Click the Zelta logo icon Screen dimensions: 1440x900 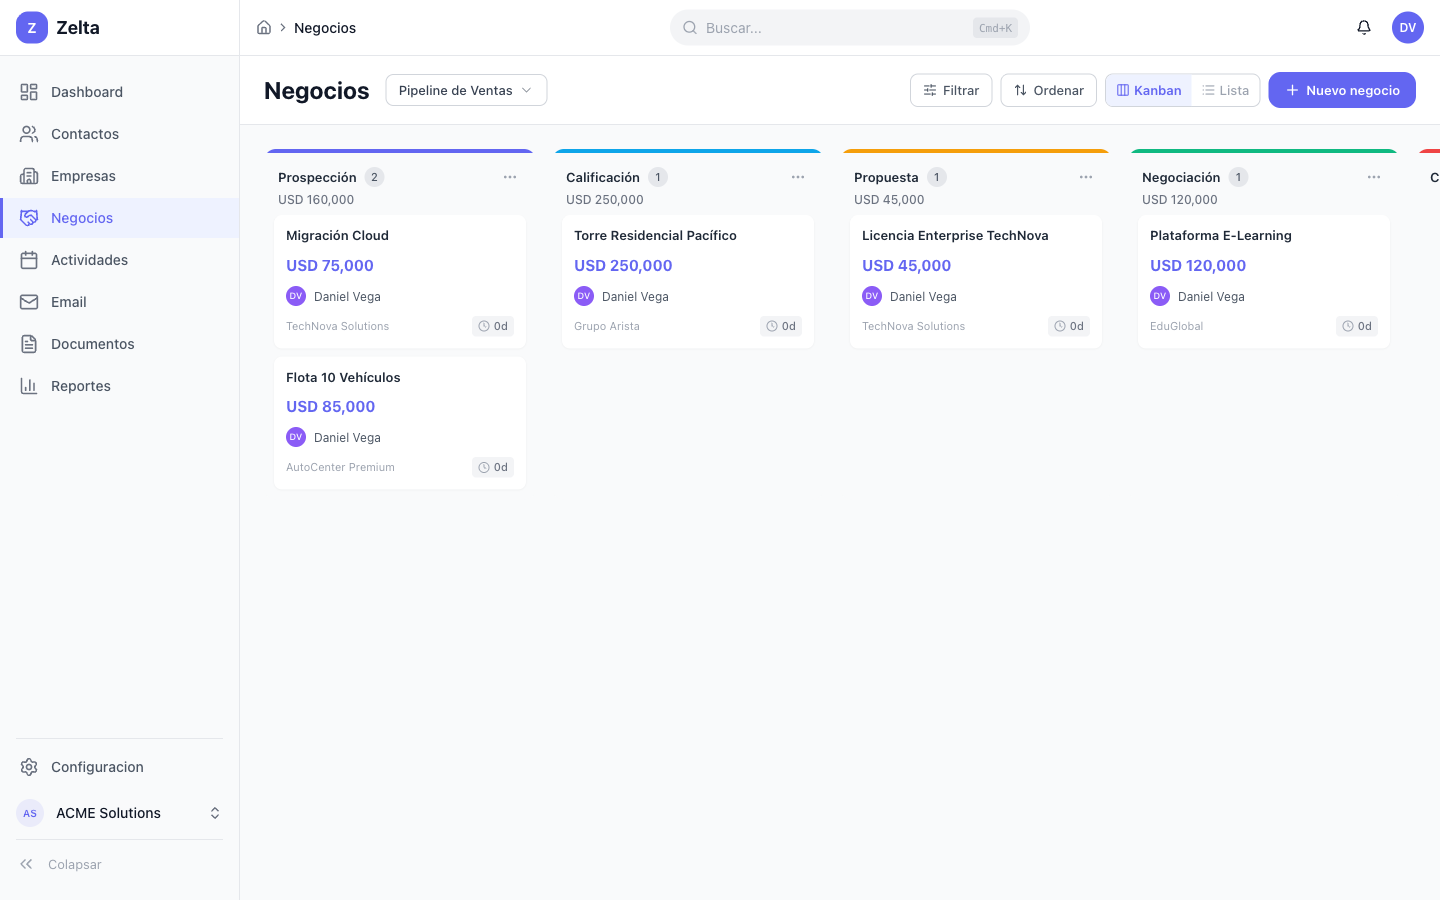coord(31,27)
